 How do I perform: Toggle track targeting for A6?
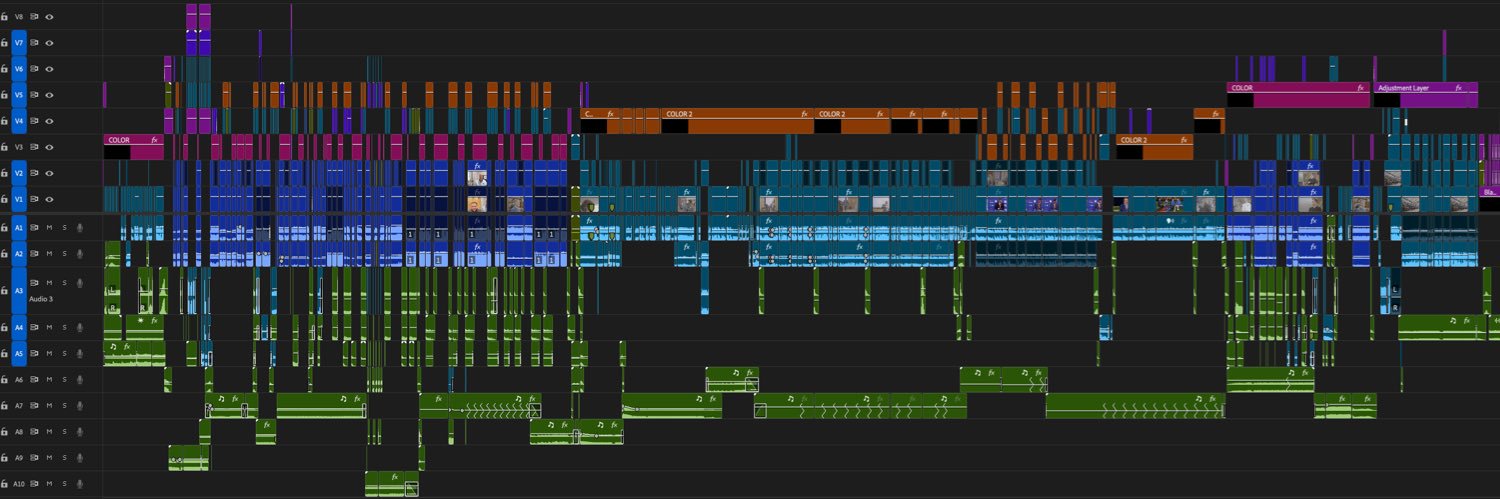point(19,380)
